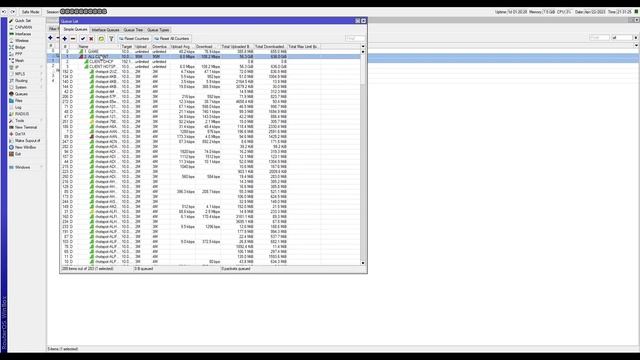The width and height of the screenshot is (640, 360).
Task: Switch to the Simple Queues tab
Action: pos(75,30)
